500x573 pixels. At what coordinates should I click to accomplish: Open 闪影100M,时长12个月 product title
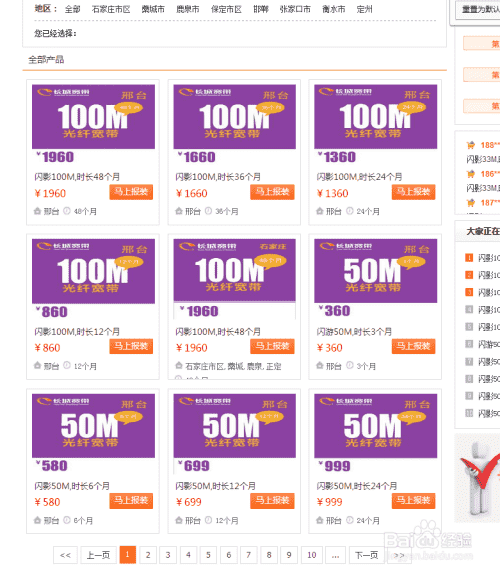[x=77, y=331]
